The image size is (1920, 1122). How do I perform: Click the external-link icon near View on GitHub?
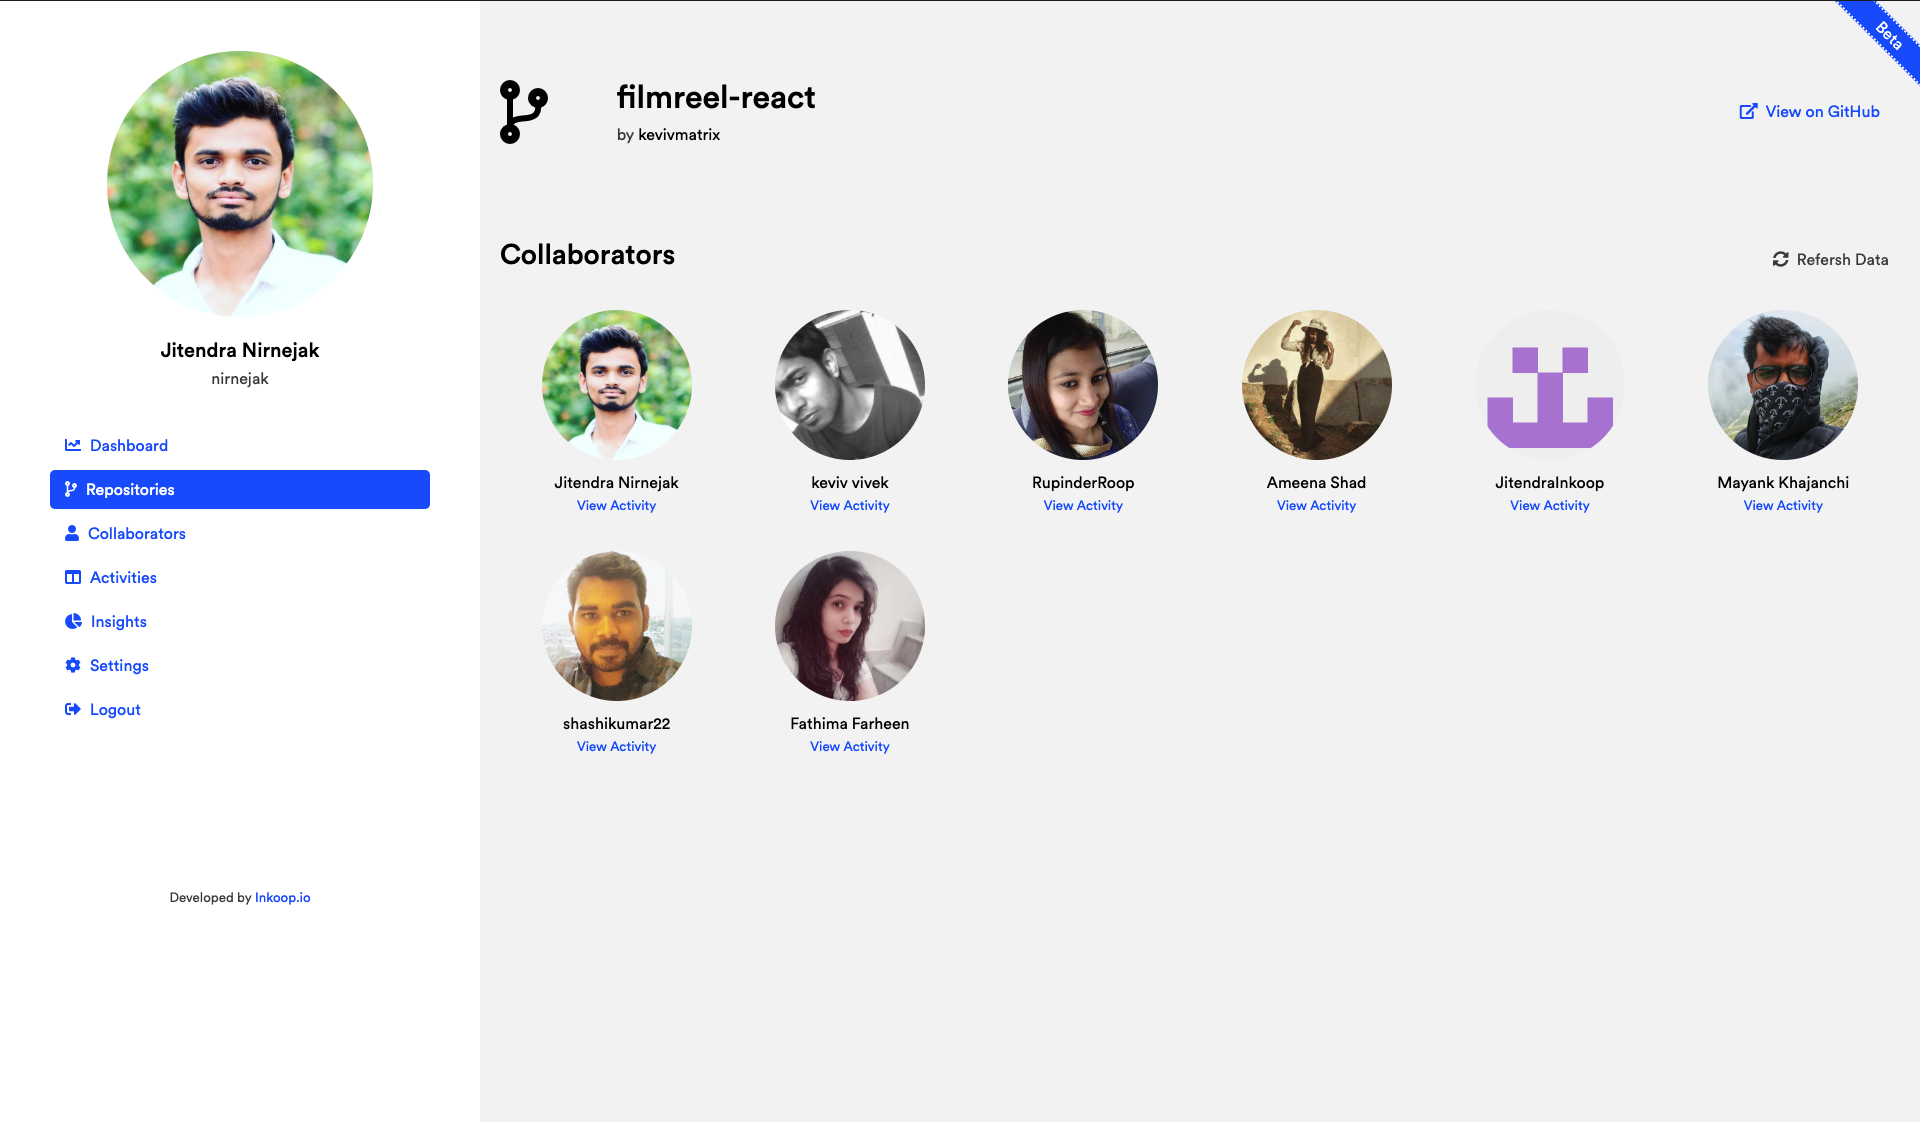click(1748, 111)
